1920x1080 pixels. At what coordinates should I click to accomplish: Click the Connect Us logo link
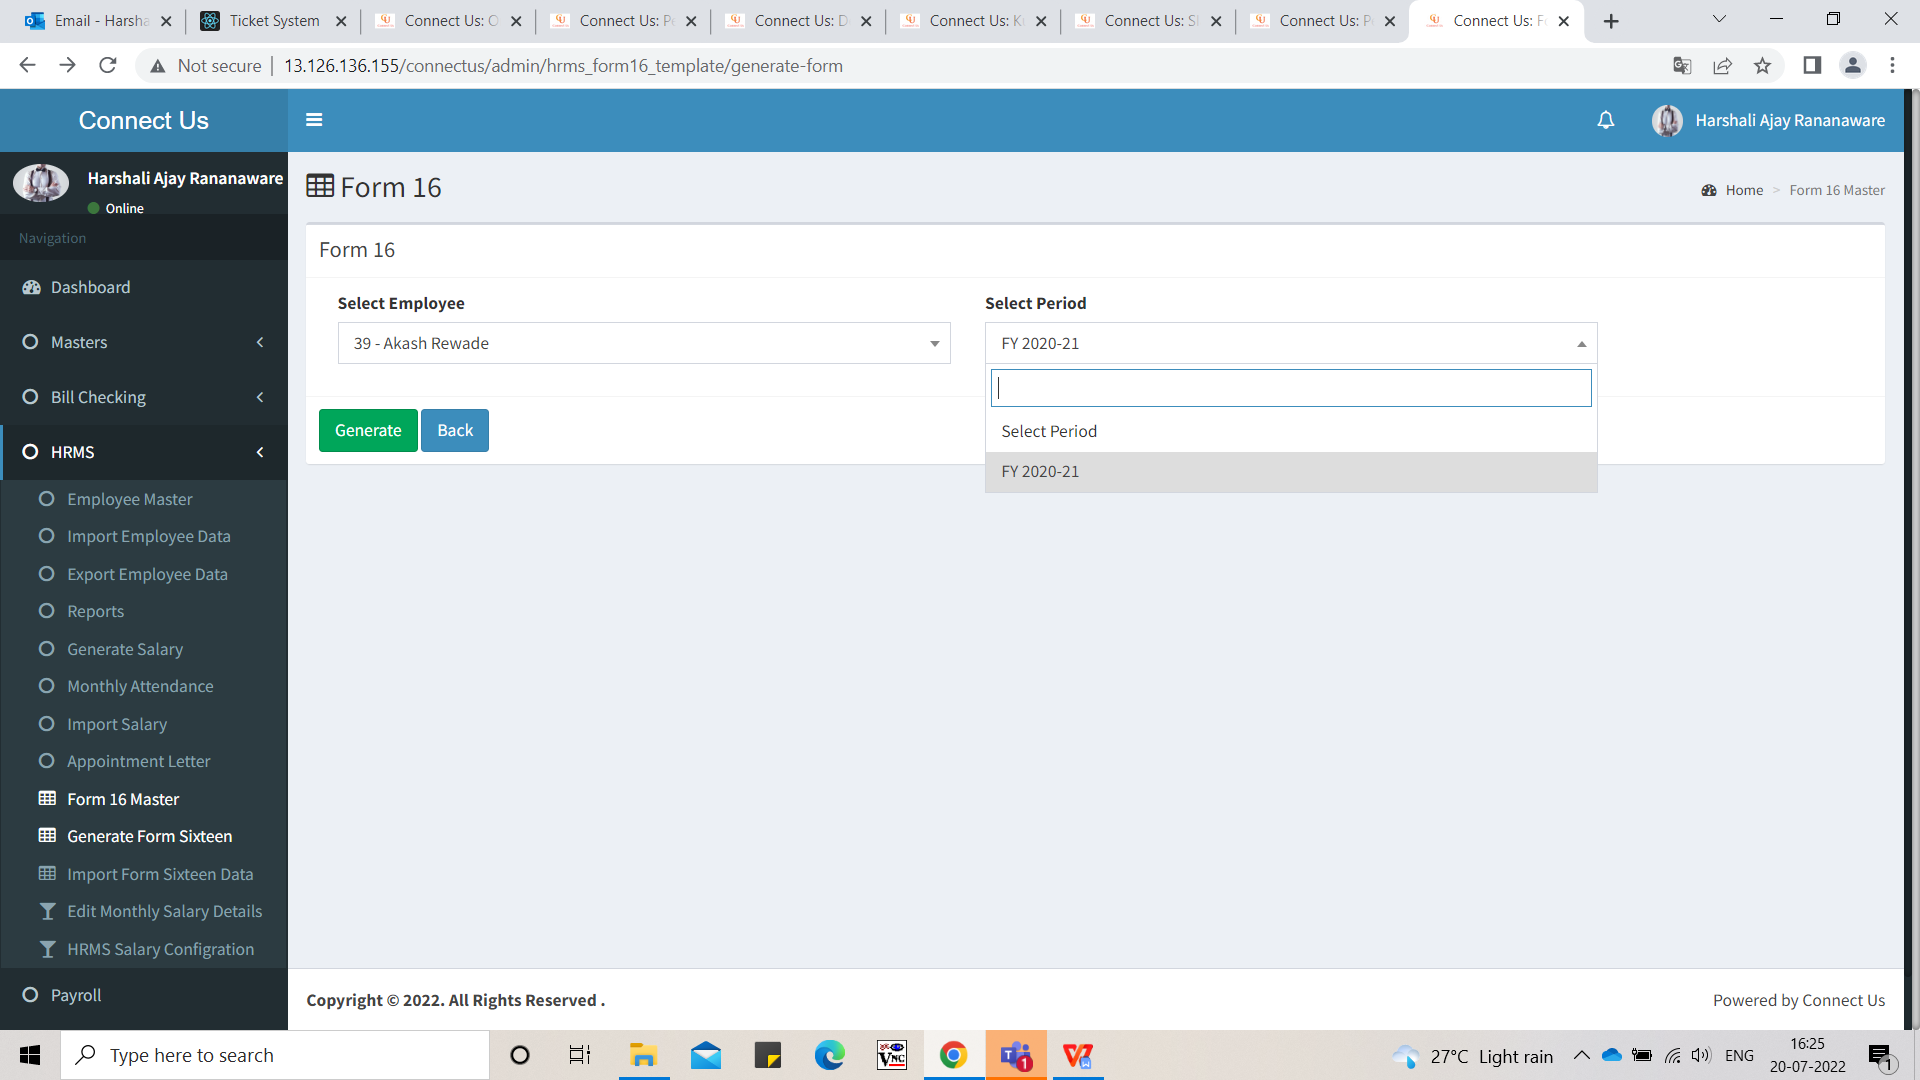[x=144, y=120]
